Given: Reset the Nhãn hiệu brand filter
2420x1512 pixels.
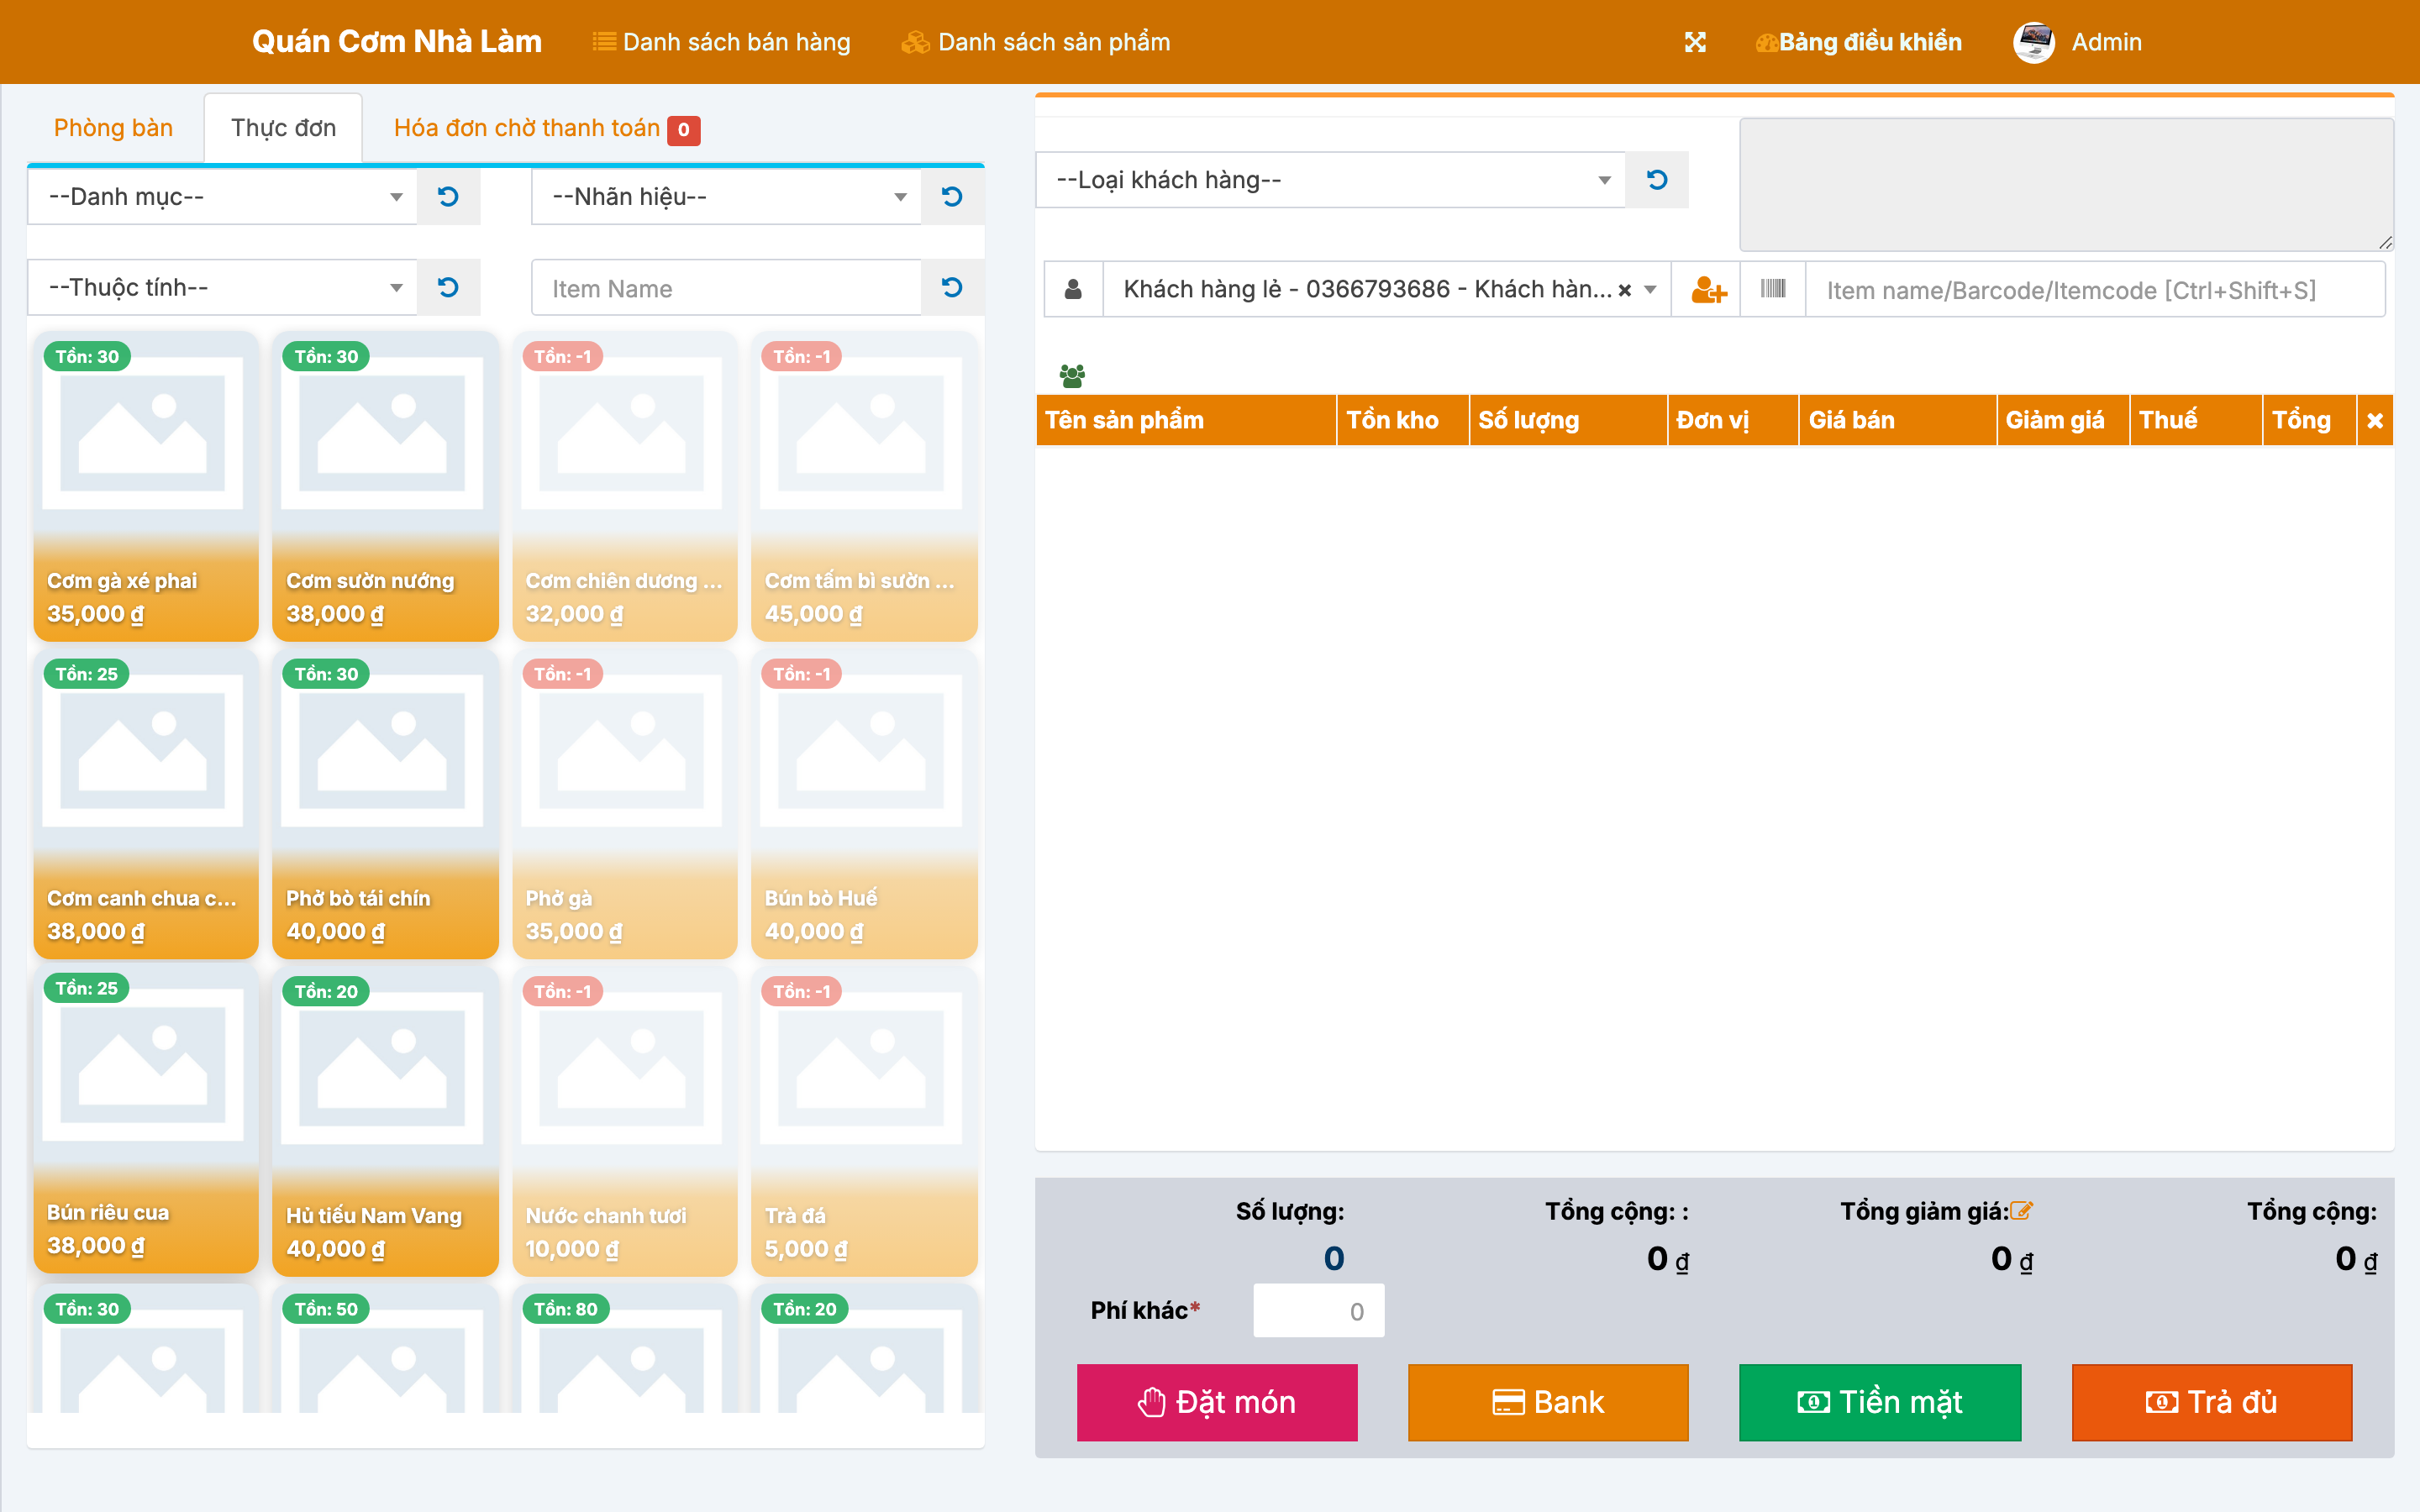Looking at the screenshot, I should tap(952, 196).
